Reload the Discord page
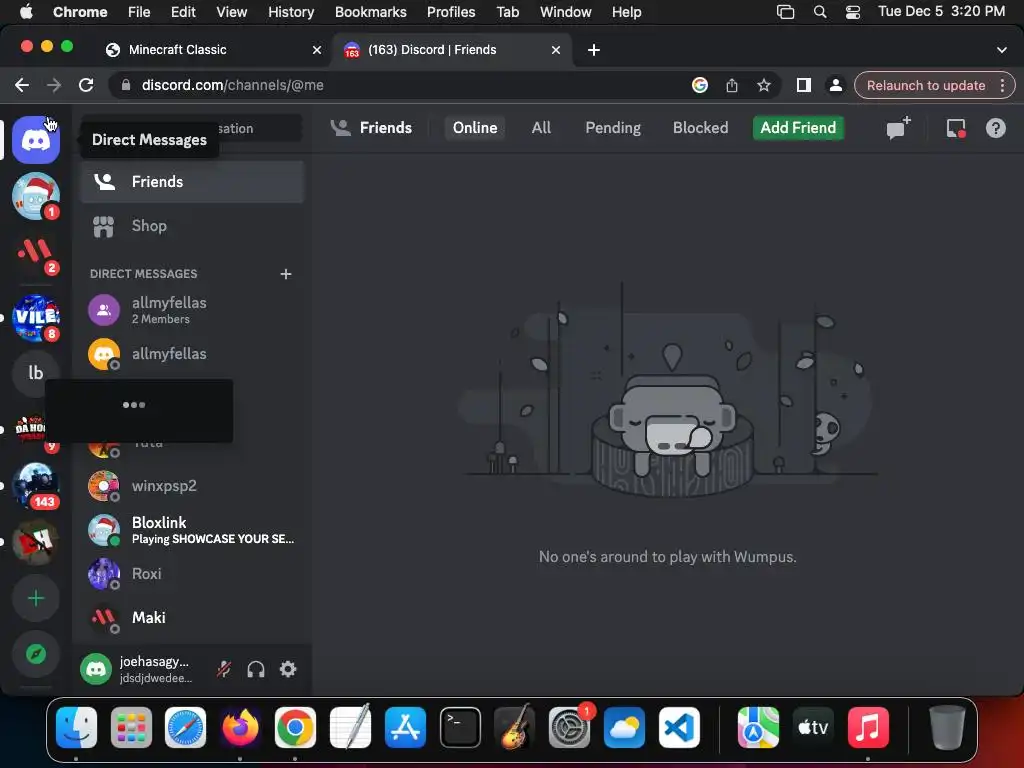Image resolution: width=1024 pixels, height=768 pixels. tap(86, 85)
